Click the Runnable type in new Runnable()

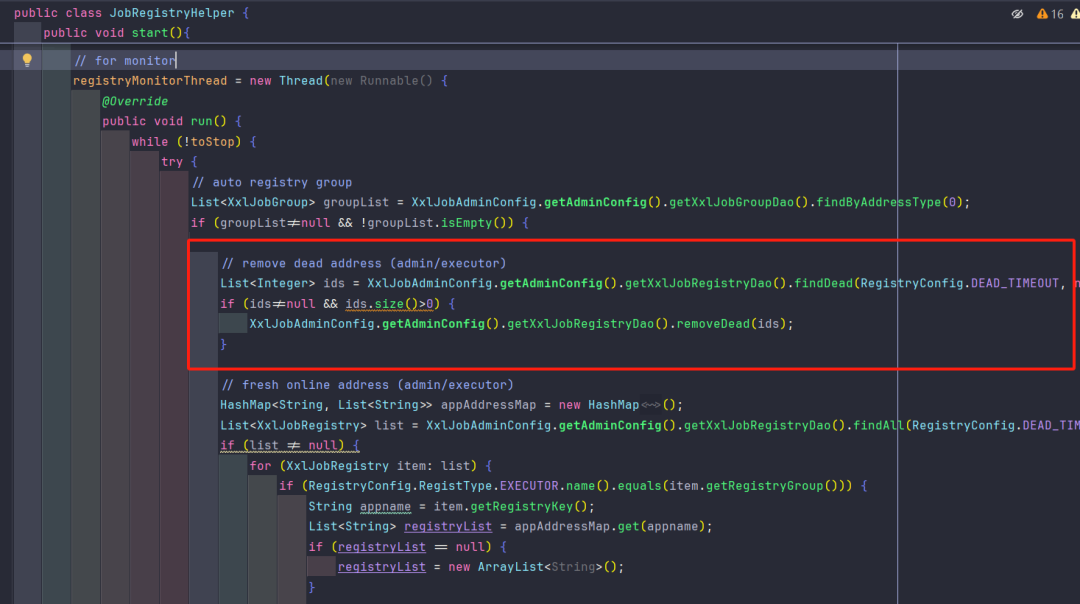tap(388, 81)
